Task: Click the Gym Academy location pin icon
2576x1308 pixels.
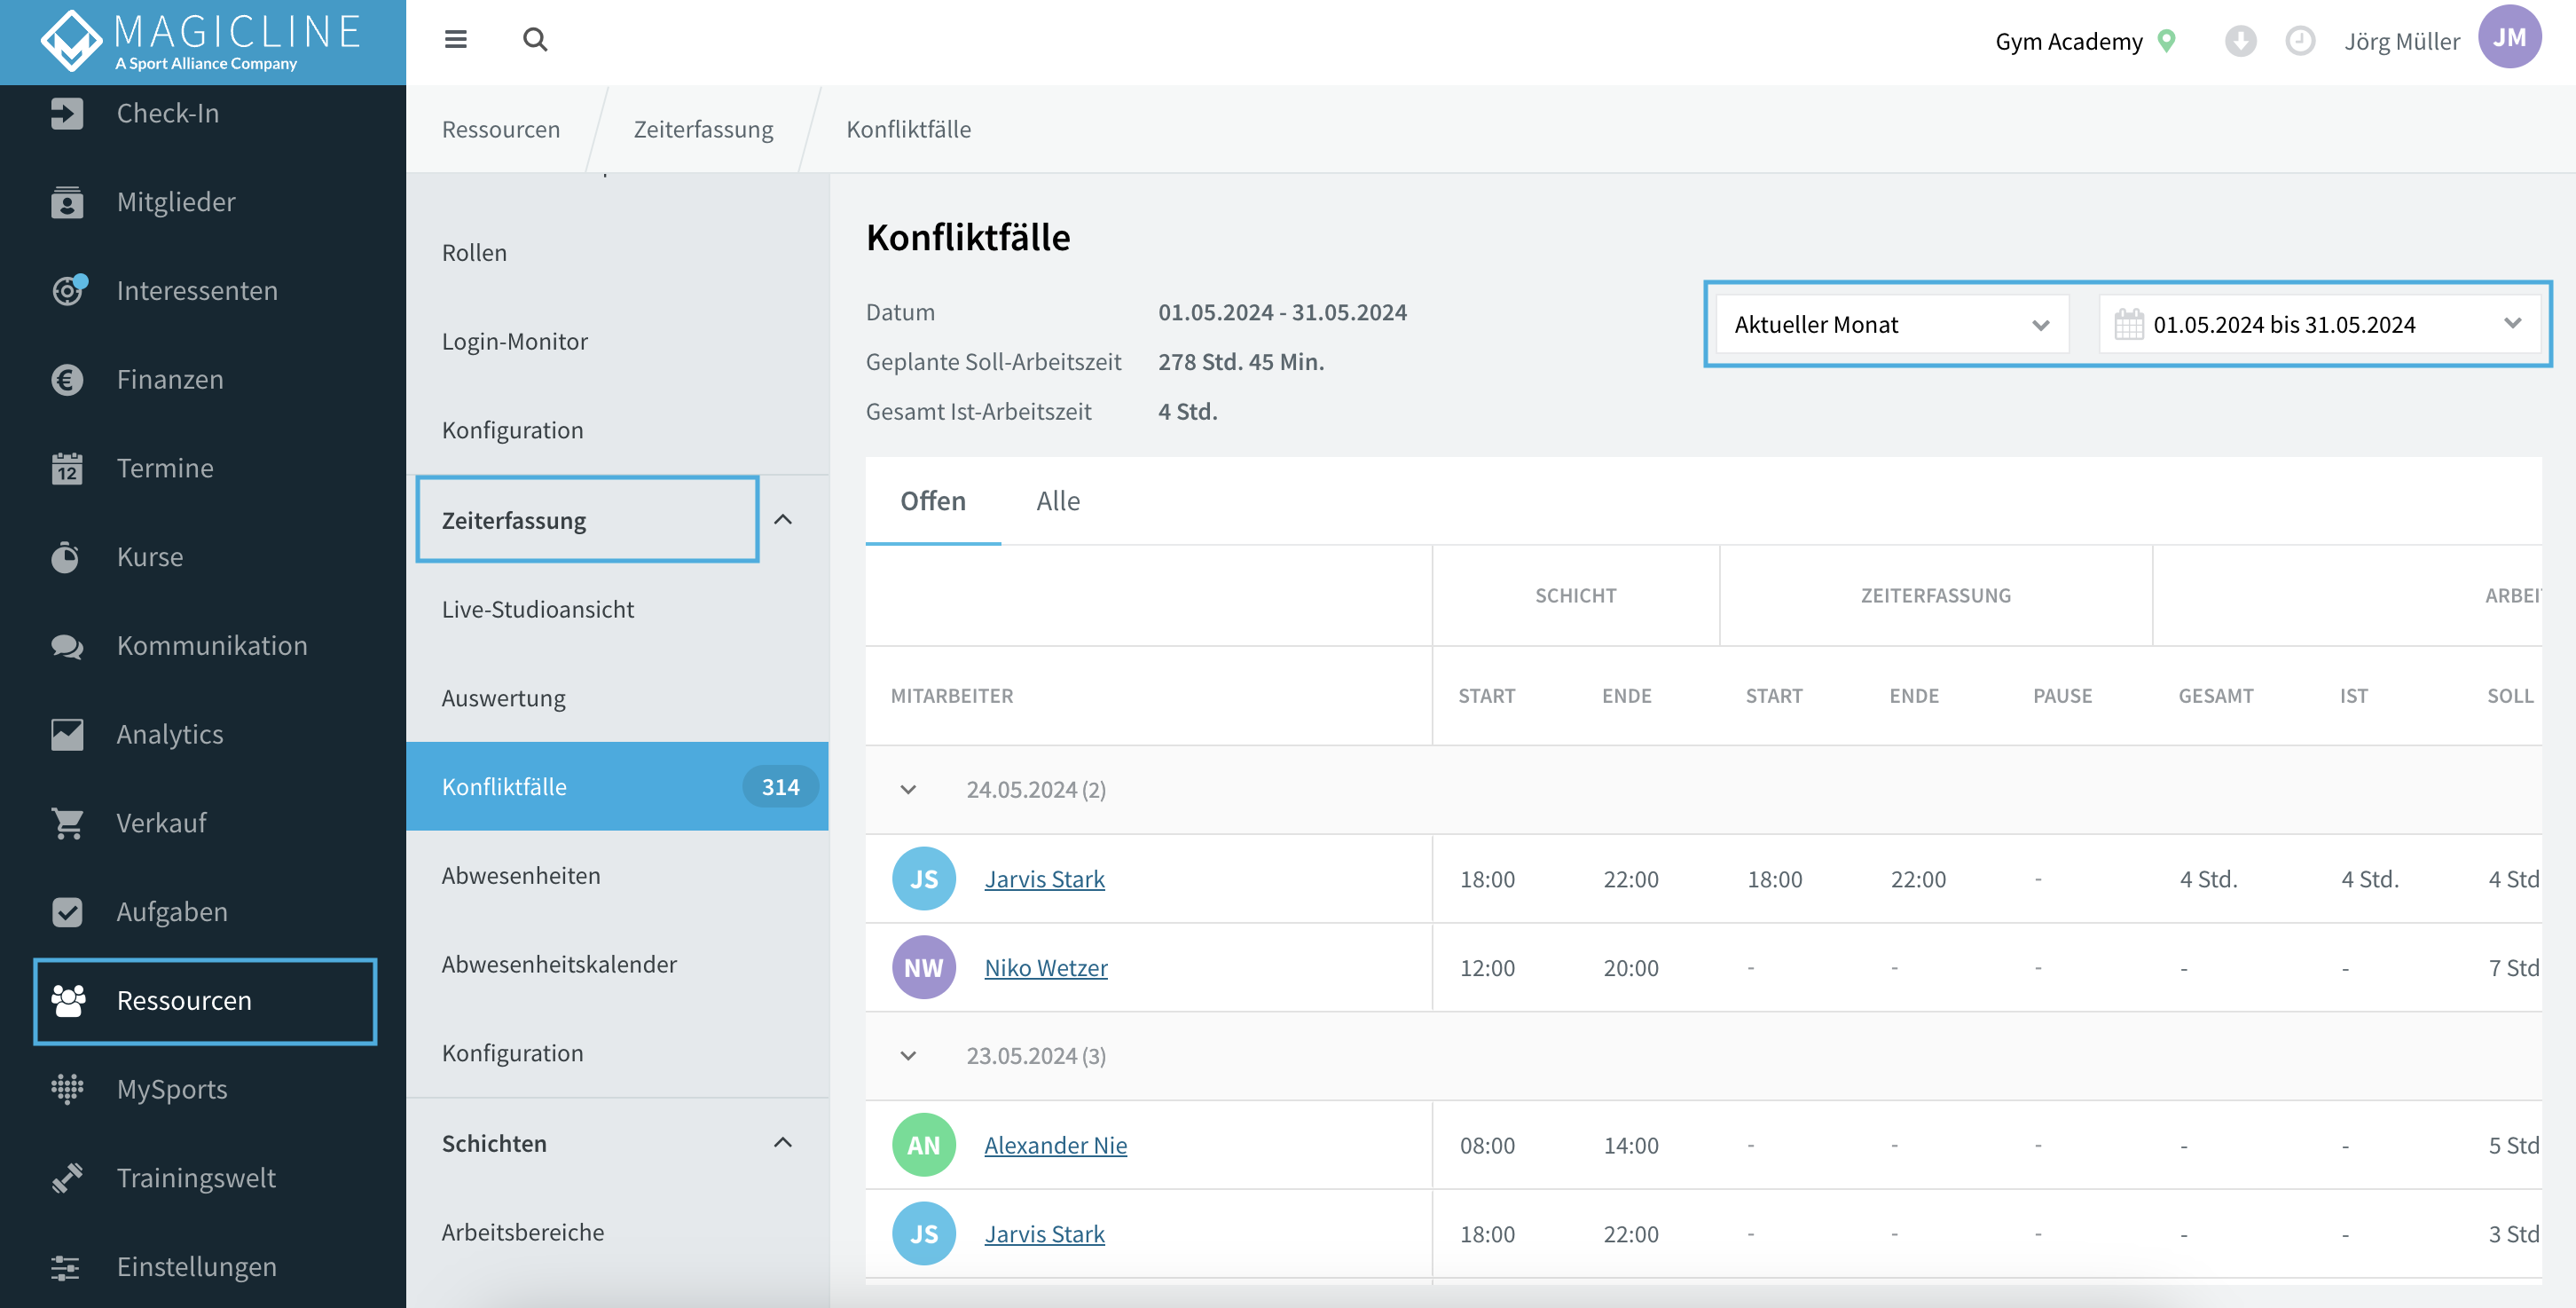Action: (2166, 41)
